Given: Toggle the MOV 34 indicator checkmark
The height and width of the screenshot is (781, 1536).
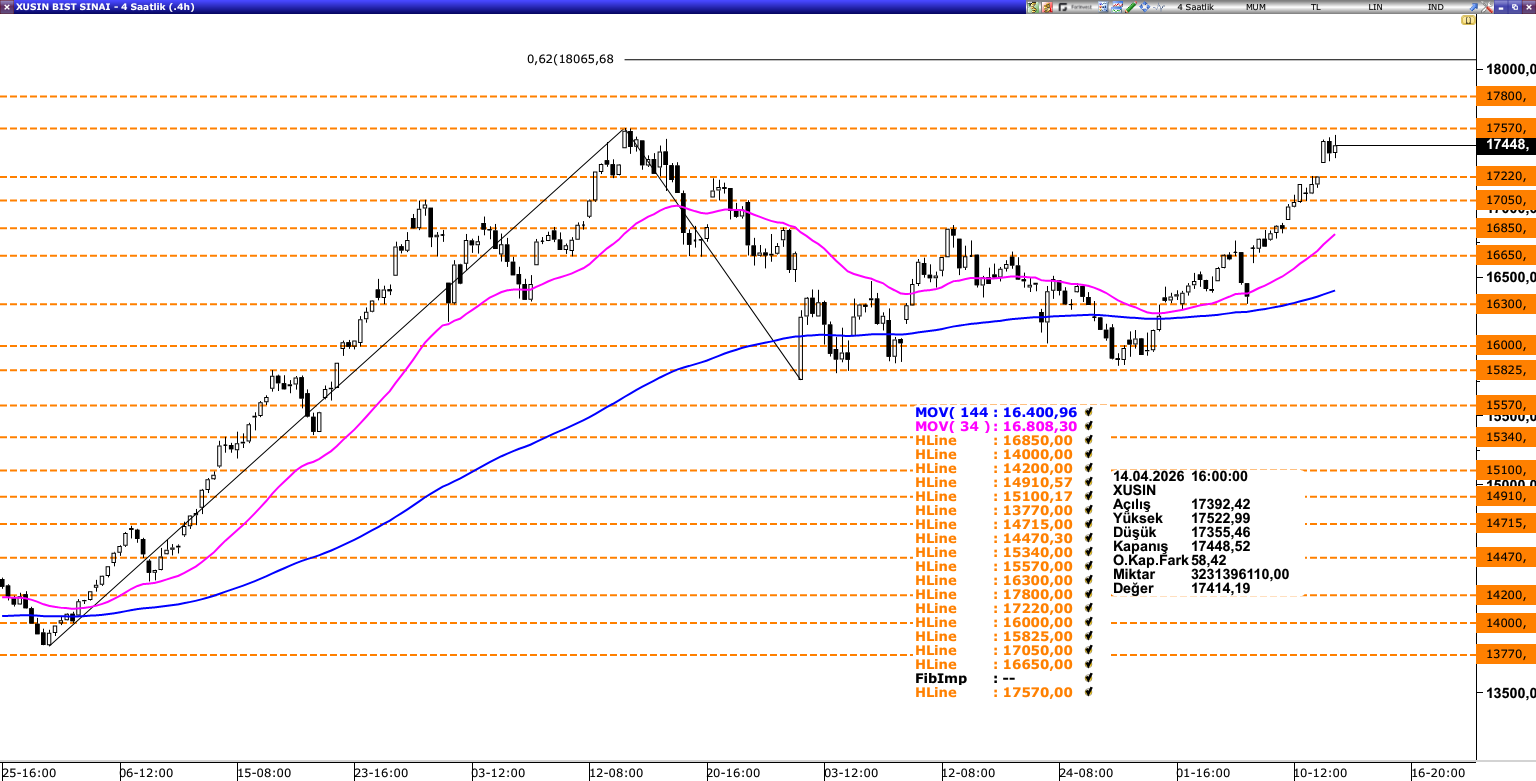Looking at the screenshot, I should click(1088, 426).
